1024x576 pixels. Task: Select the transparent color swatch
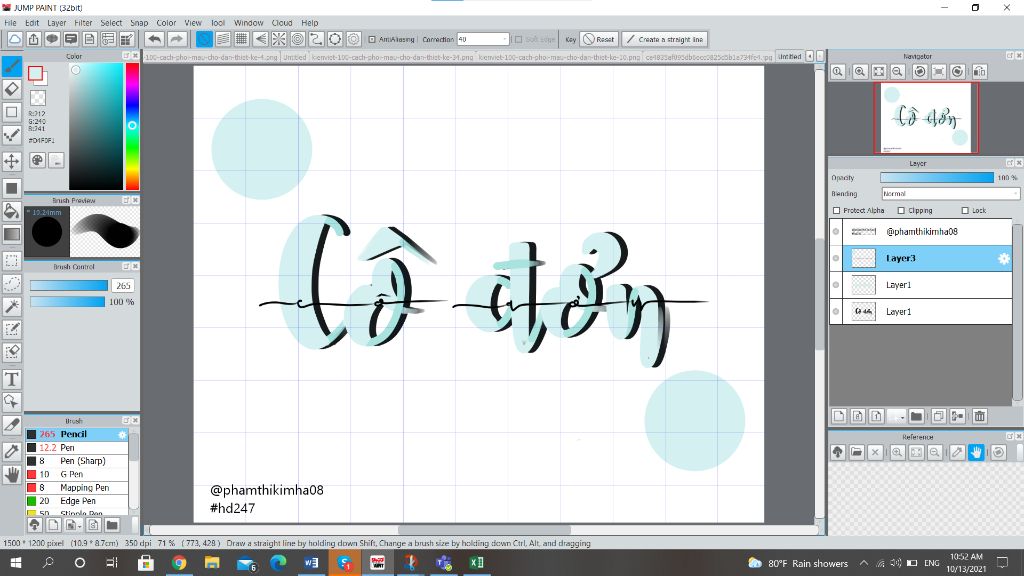(38, 98)
